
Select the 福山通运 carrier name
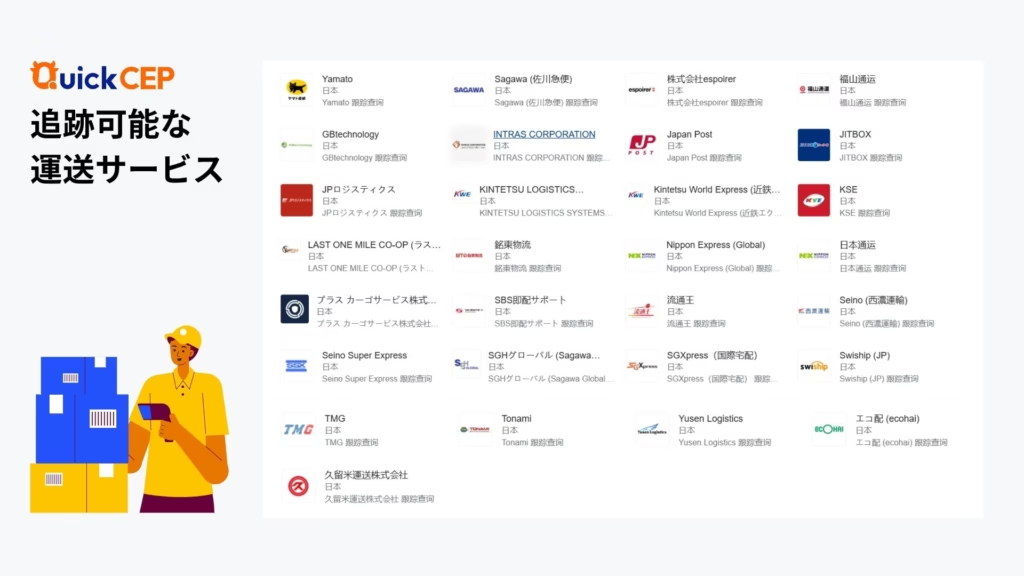tap(857, 79)
